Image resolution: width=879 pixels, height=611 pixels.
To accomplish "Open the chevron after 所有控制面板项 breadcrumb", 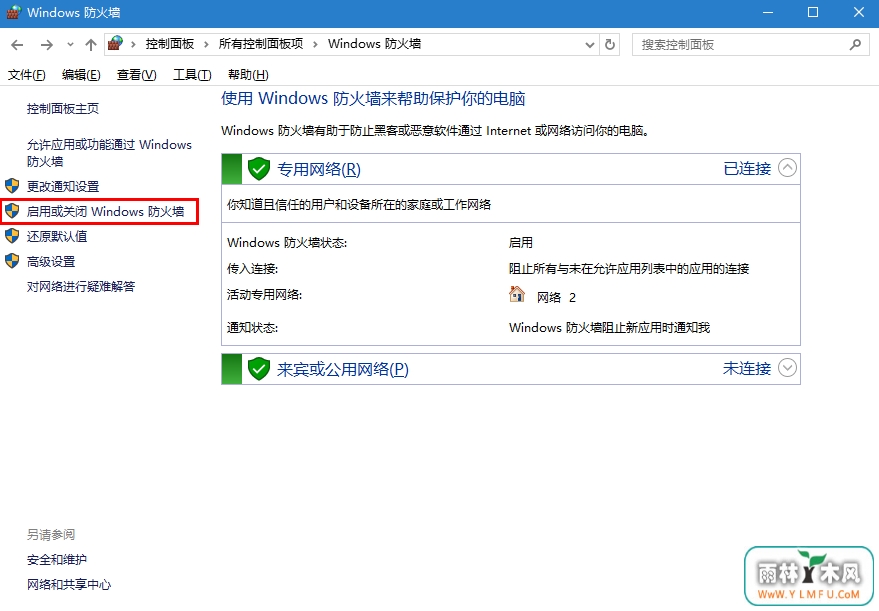I will tap(316, 44).
